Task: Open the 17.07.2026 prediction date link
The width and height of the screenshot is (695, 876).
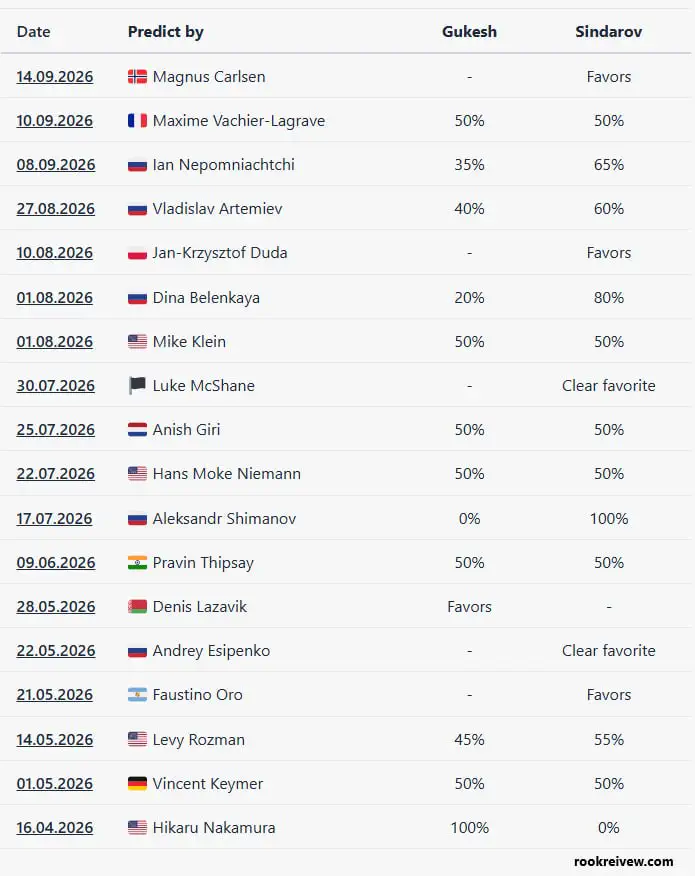Action: 54,518
